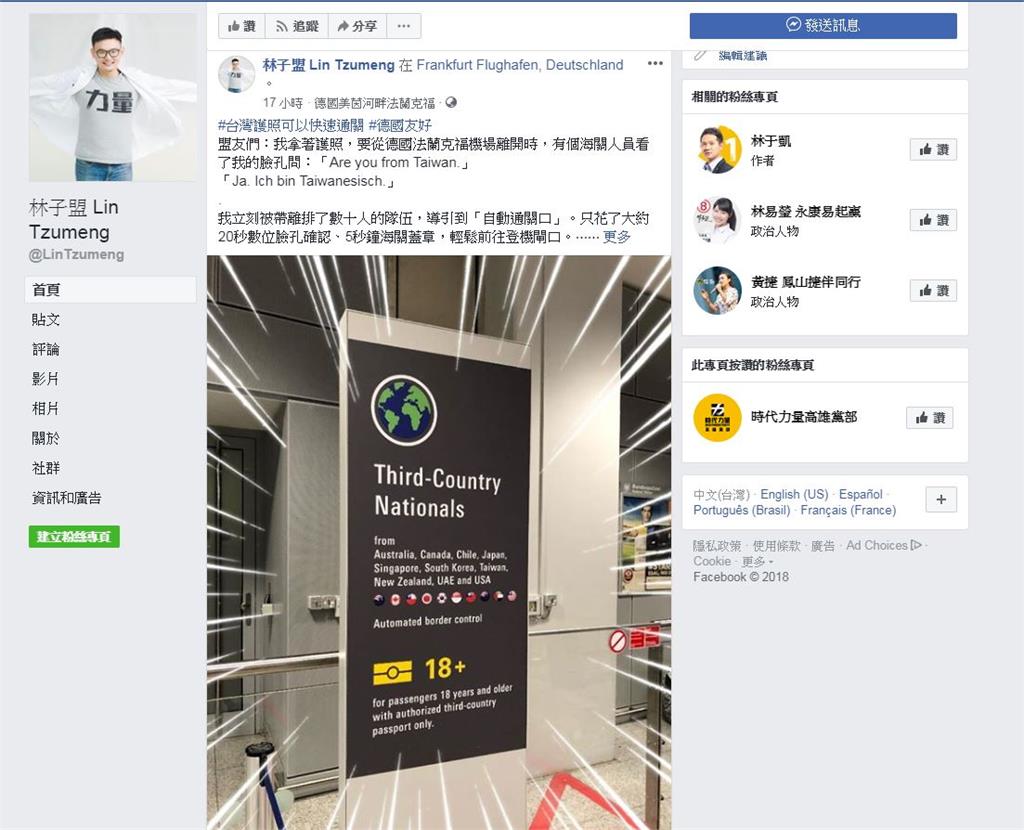
Task: Like 時代力量高雄黨部 page
Action: coord(929,418)
